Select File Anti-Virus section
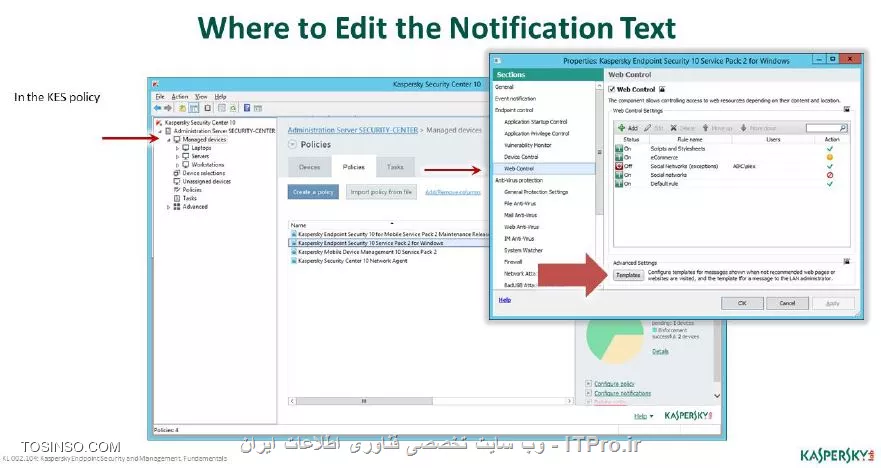 [520, 203]
